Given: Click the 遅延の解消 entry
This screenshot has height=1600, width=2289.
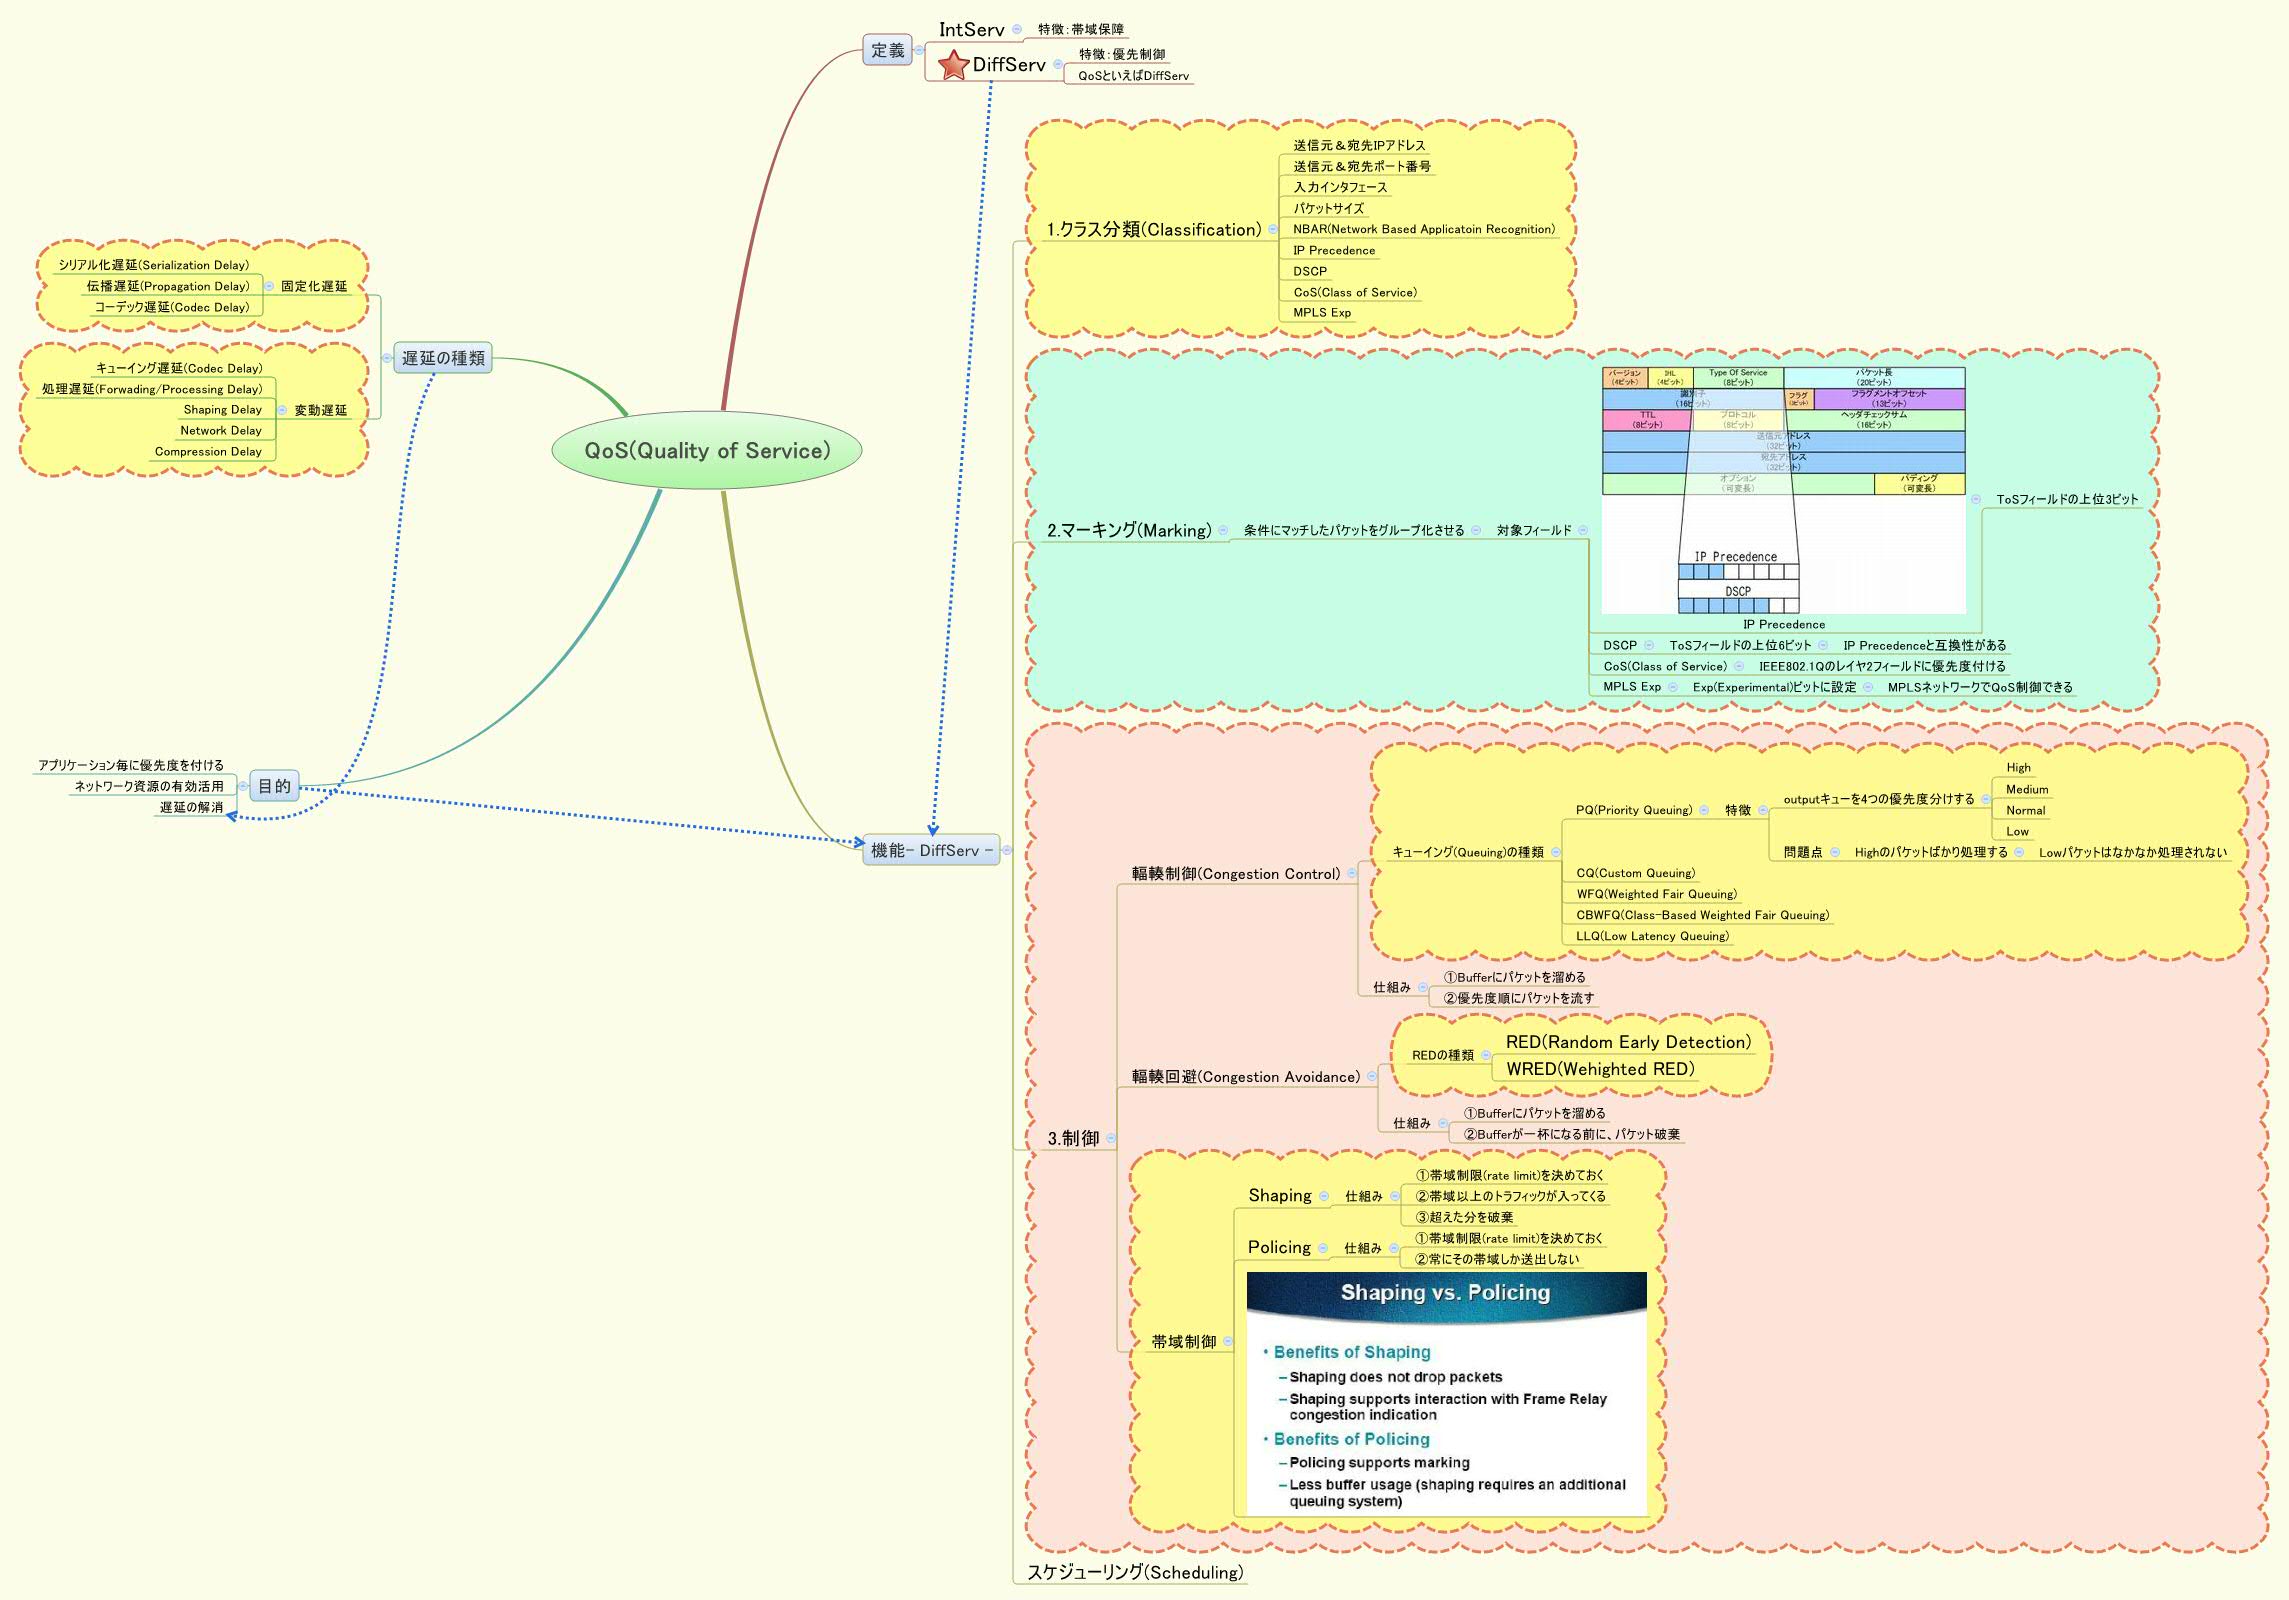Looking at the screenshot, I should (x=192, y=807).
